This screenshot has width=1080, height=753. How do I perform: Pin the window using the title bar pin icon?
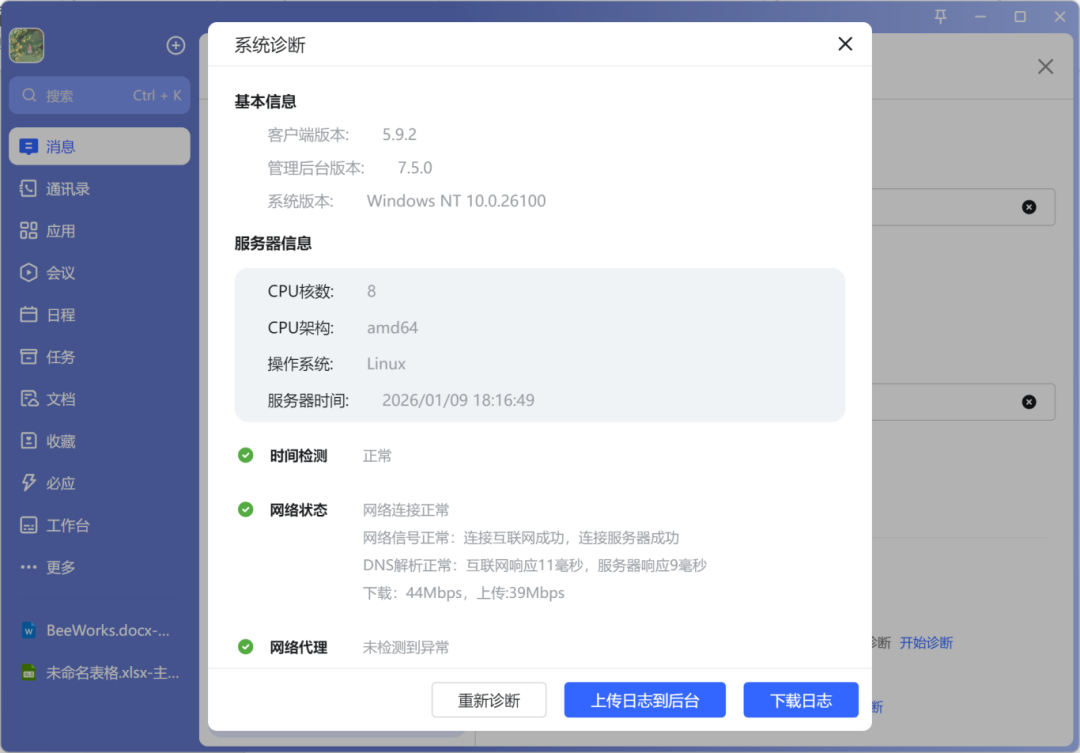(940, 16)
